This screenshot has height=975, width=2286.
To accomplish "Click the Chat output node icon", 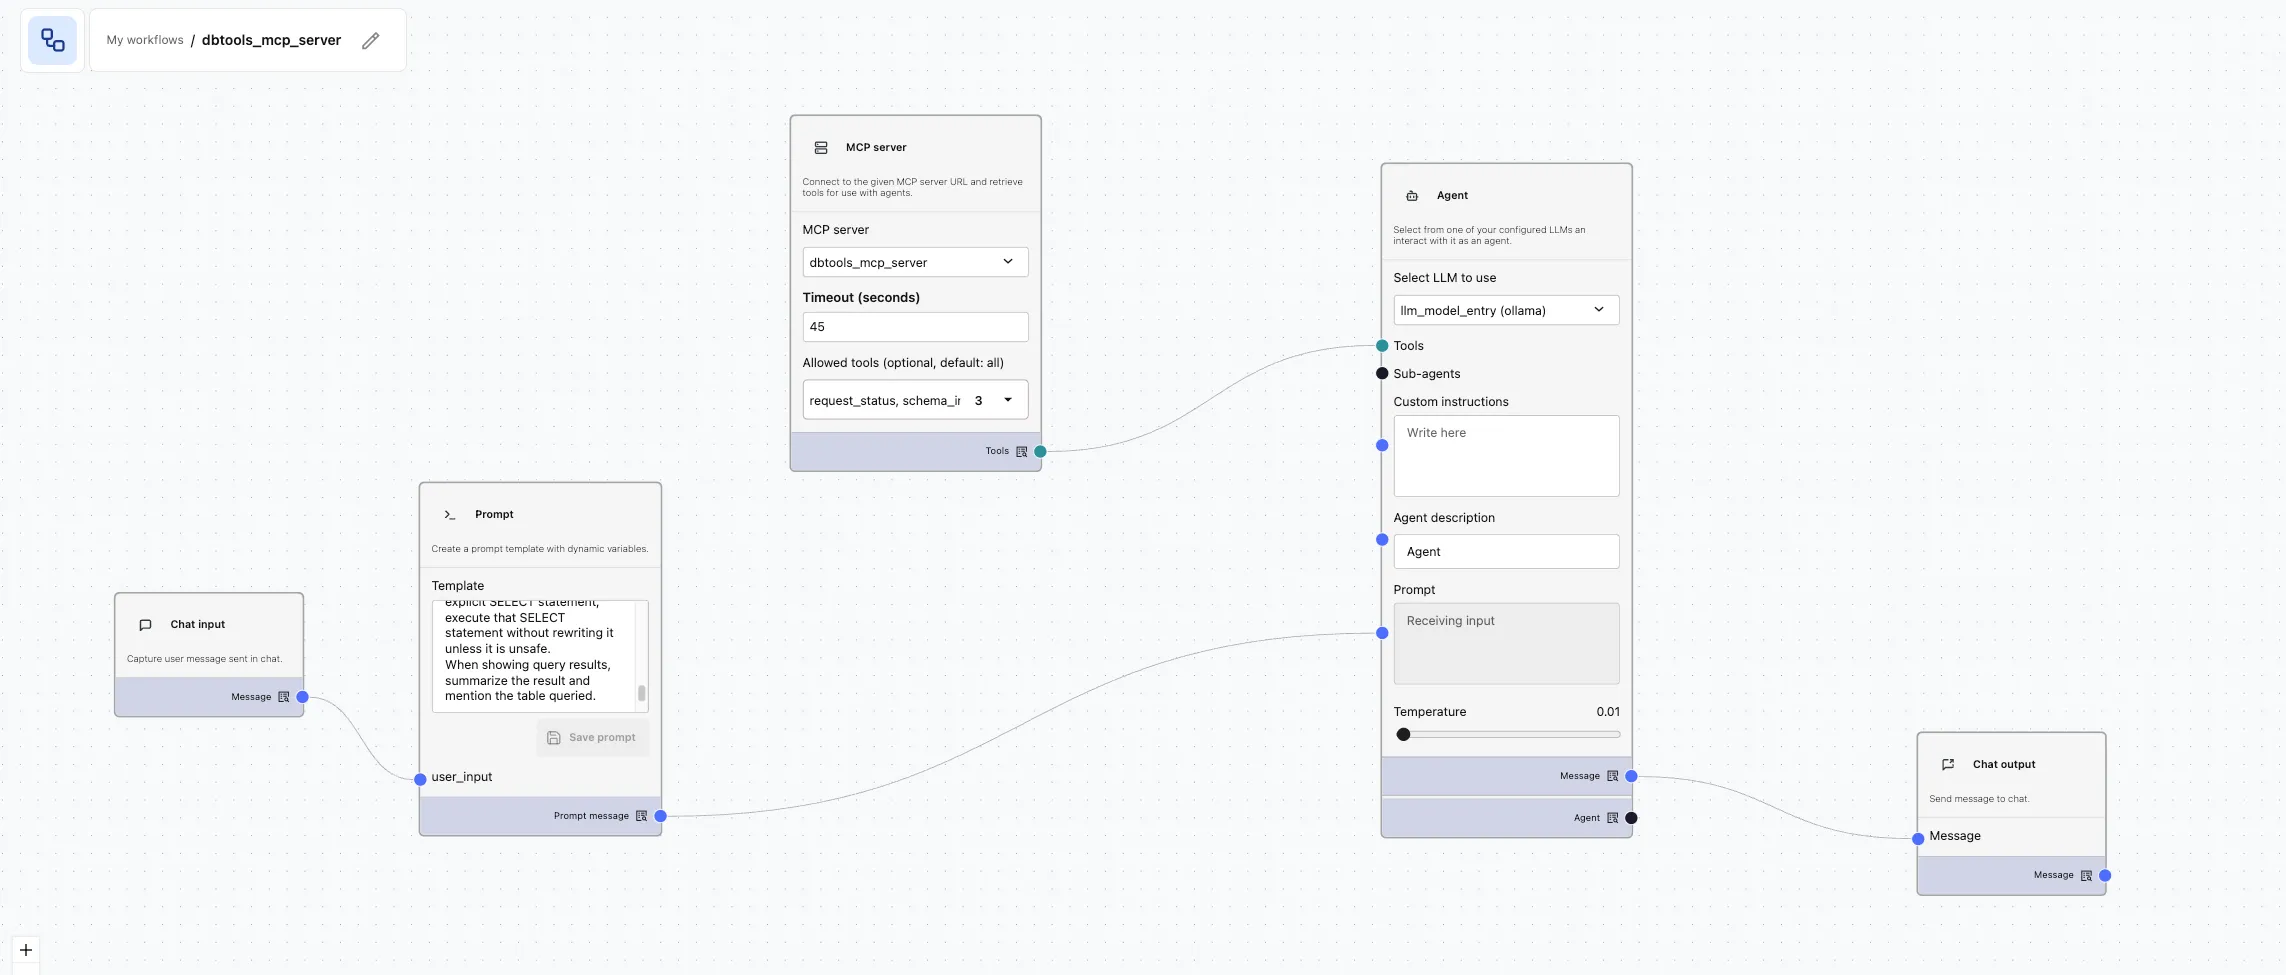I will [1948, 764].
